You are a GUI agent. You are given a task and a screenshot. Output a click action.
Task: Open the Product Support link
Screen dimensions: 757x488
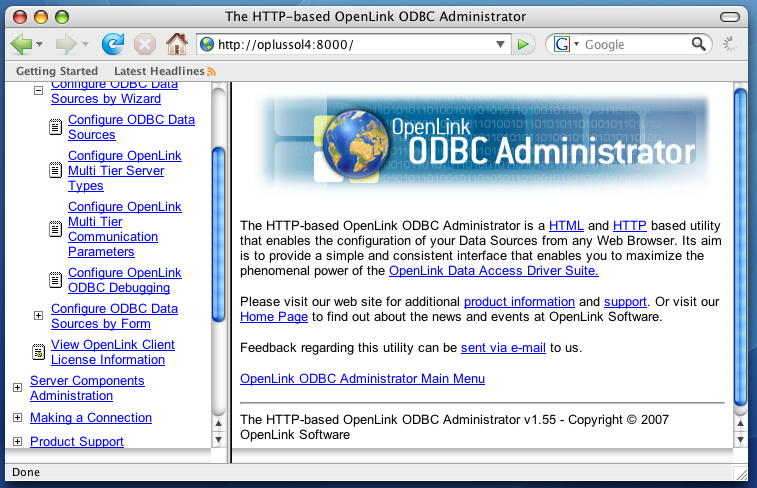(x=77, y=441)
